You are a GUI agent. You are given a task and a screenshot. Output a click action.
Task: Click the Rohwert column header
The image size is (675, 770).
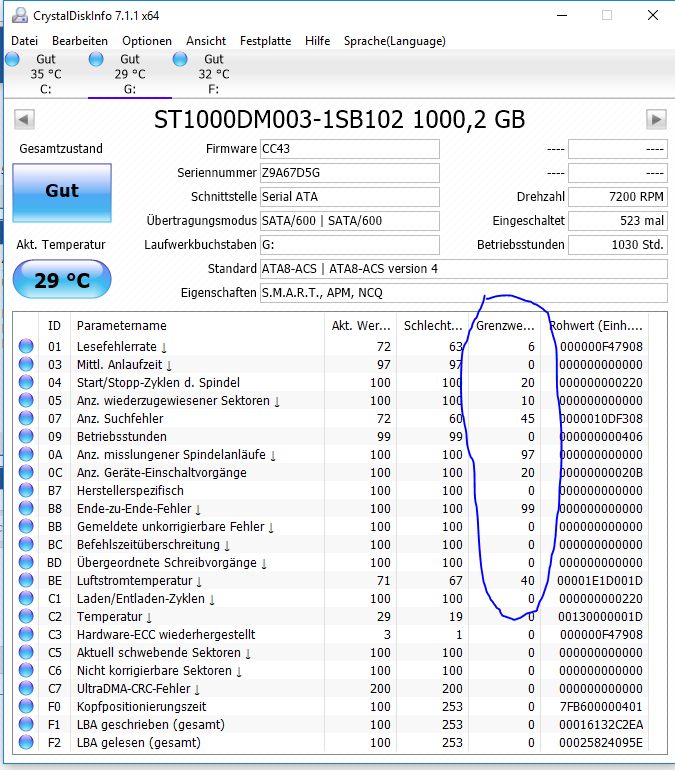click(595, 326)
